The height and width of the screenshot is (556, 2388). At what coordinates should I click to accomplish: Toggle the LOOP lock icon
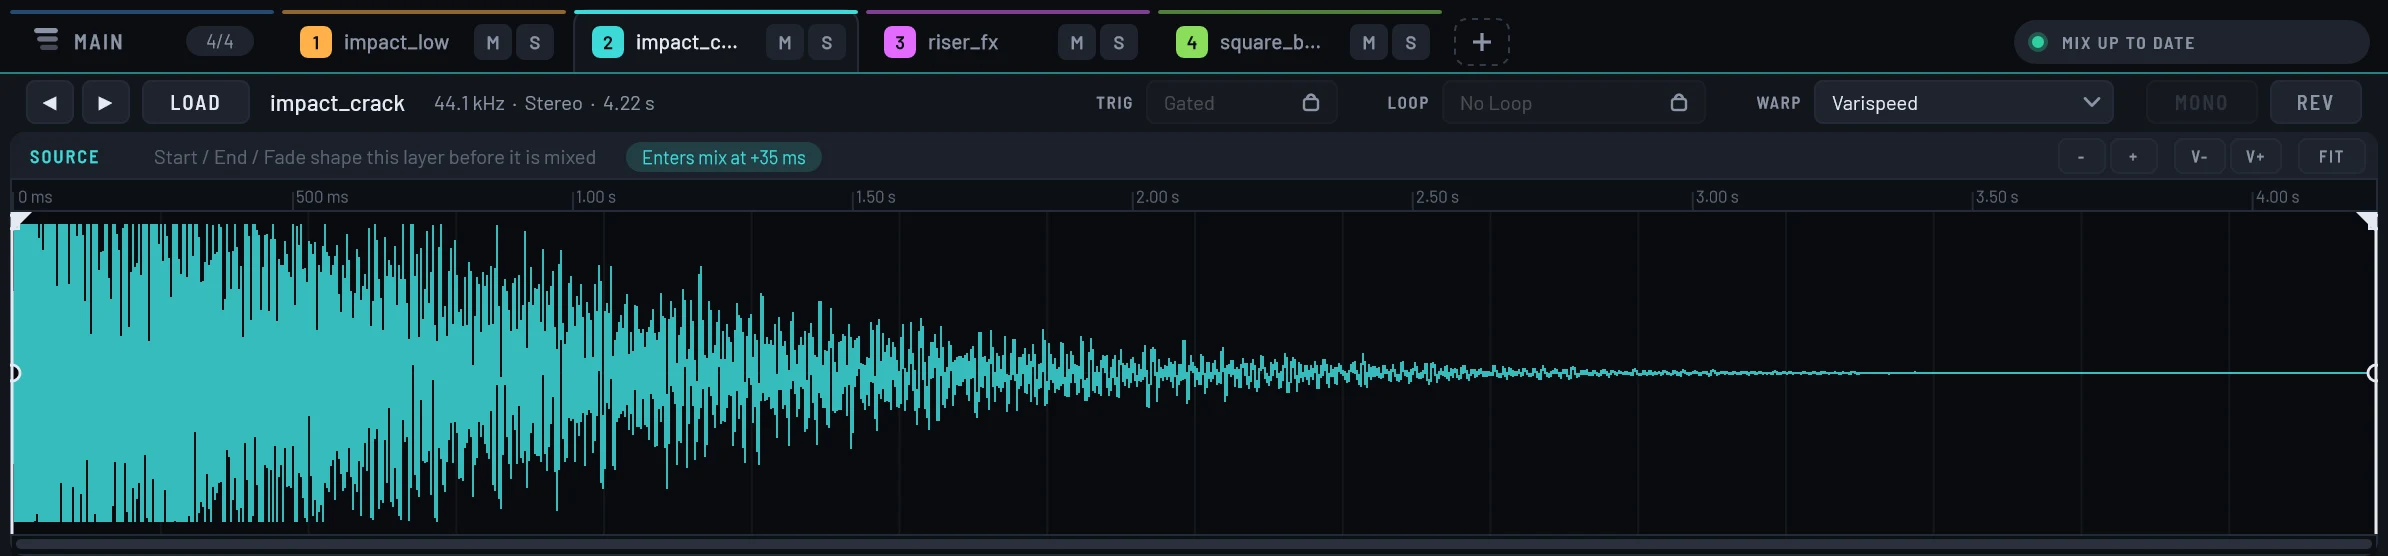pos(1679,103)
